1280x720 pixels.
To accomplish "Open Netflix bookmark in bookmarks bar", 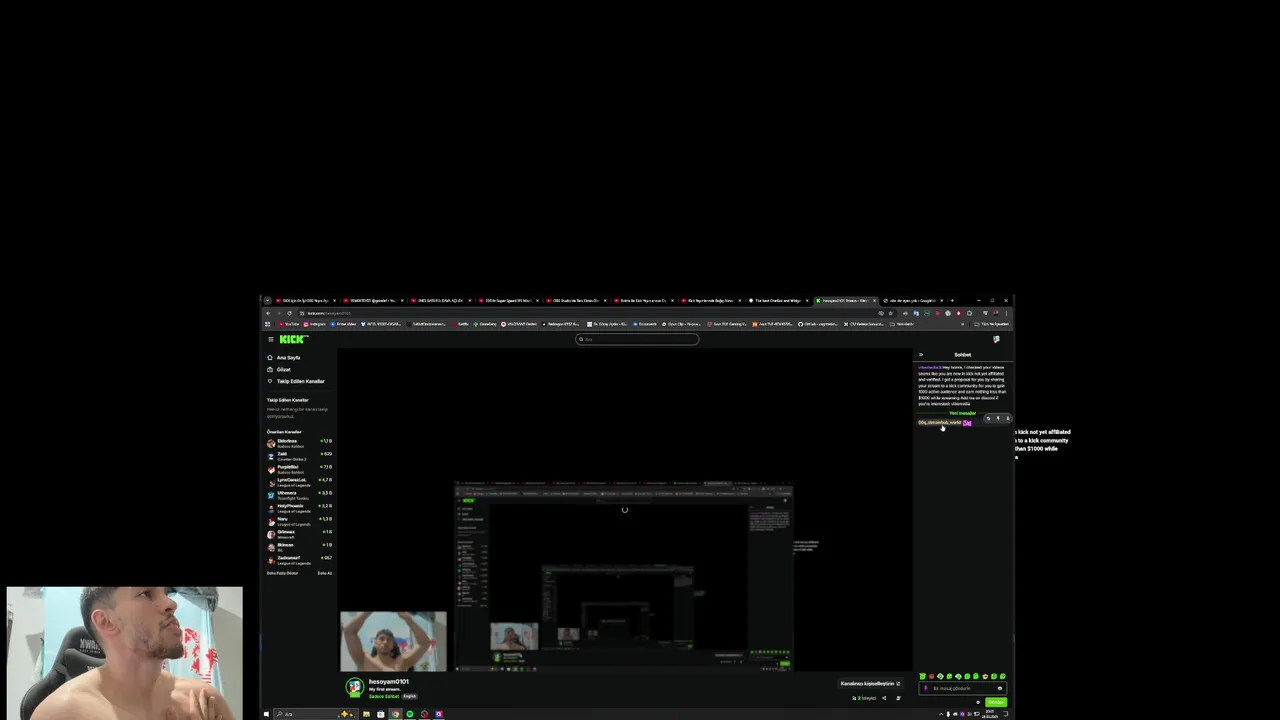I will pos(460,324).
